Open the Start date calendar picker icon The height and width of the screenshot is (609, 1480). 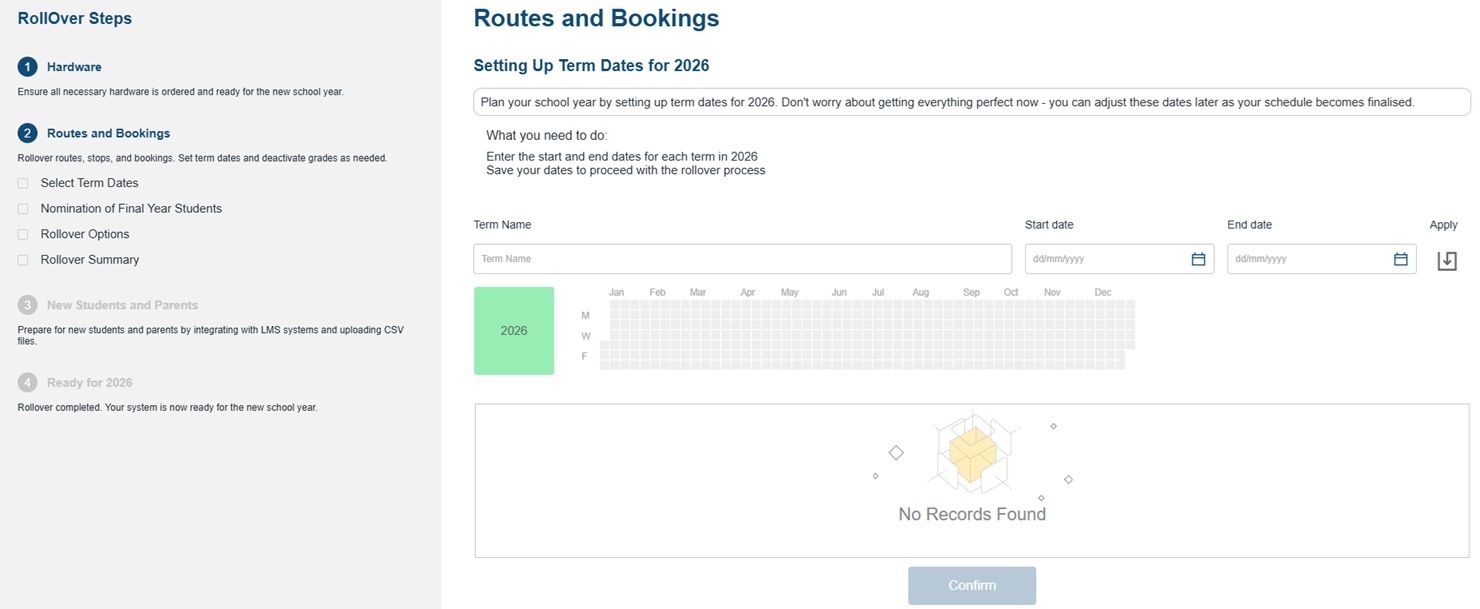click(x=1198, y=259)
